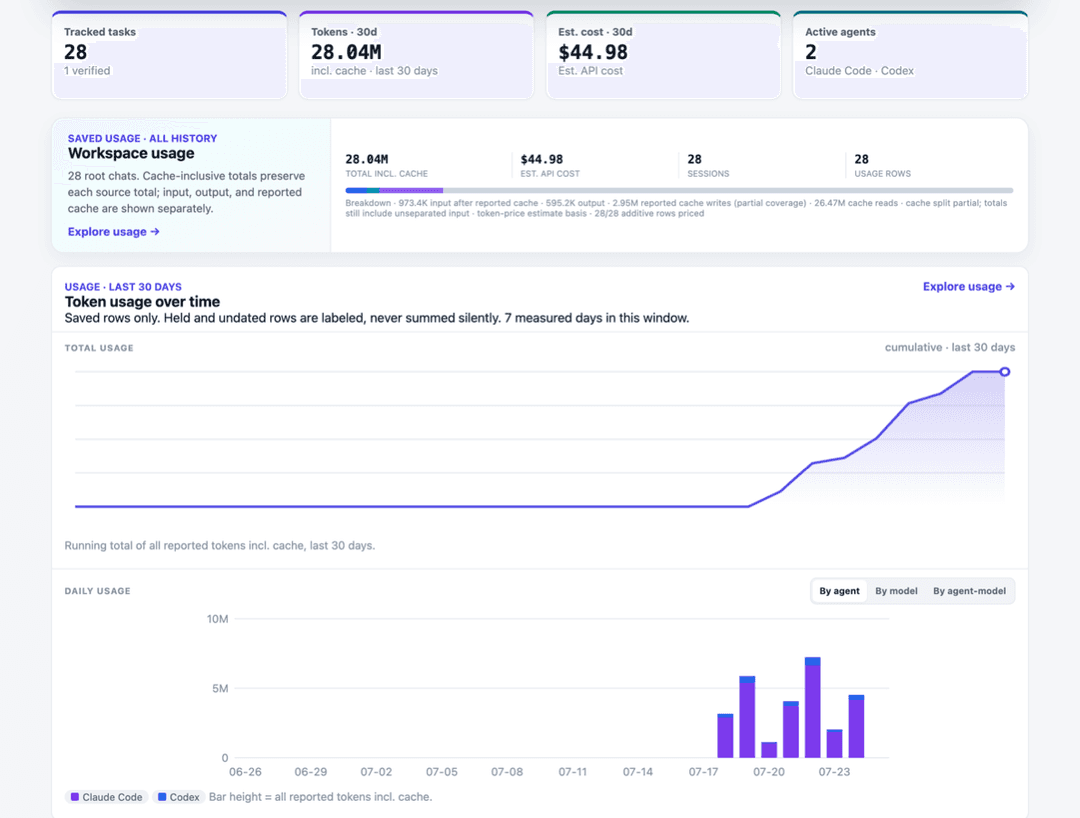The height and width of the screenshot is (818, 1080).
Task: Click the 07-23 date axis label
Action: [834, 772]
